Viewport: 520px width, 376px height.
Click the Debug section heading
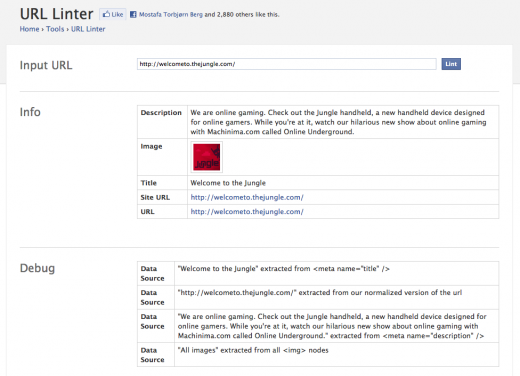(37, 268)
